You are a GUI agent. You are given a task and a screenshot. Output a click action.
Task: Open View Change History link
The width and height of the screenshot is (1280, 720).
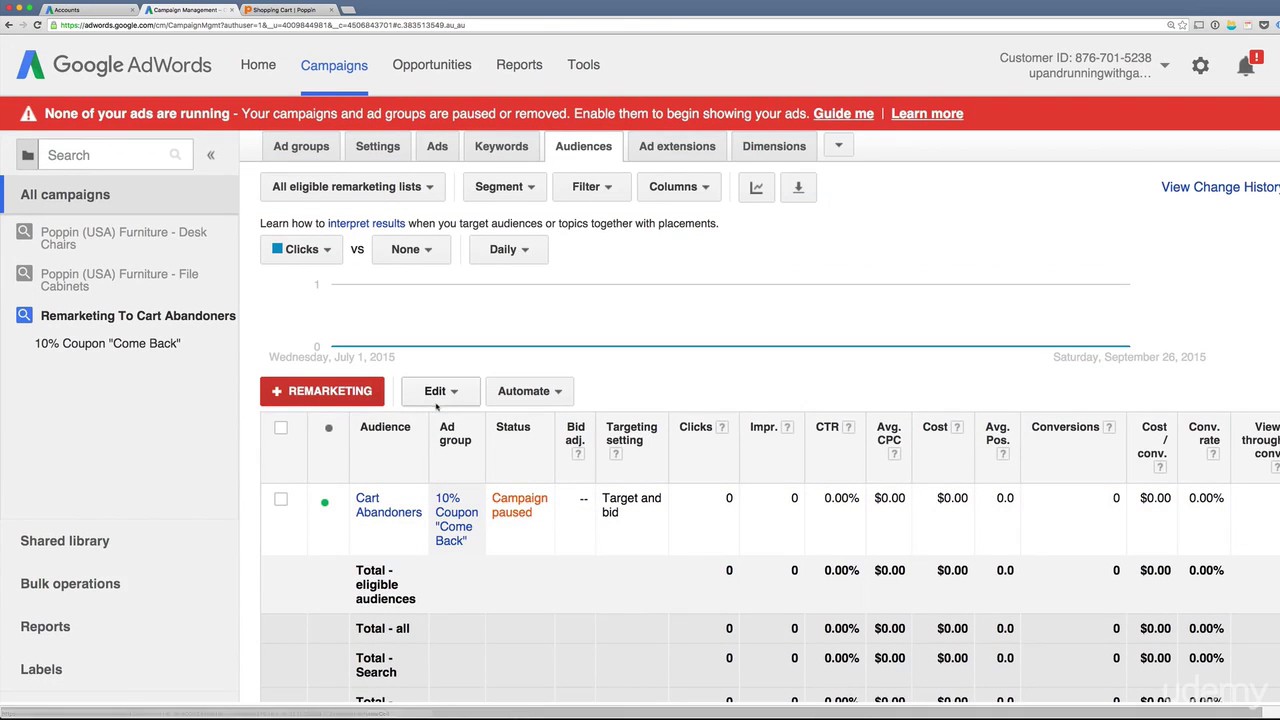(1220, 187)
